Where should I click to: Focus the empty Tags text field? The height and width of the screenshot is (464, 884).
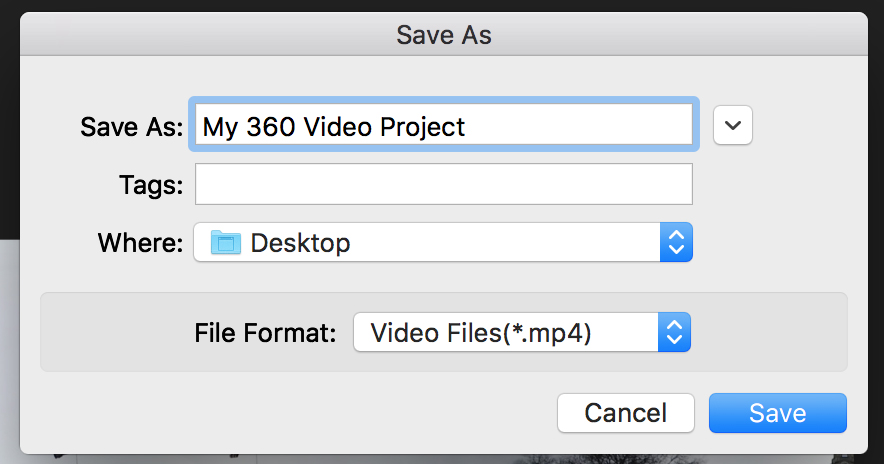444,184
